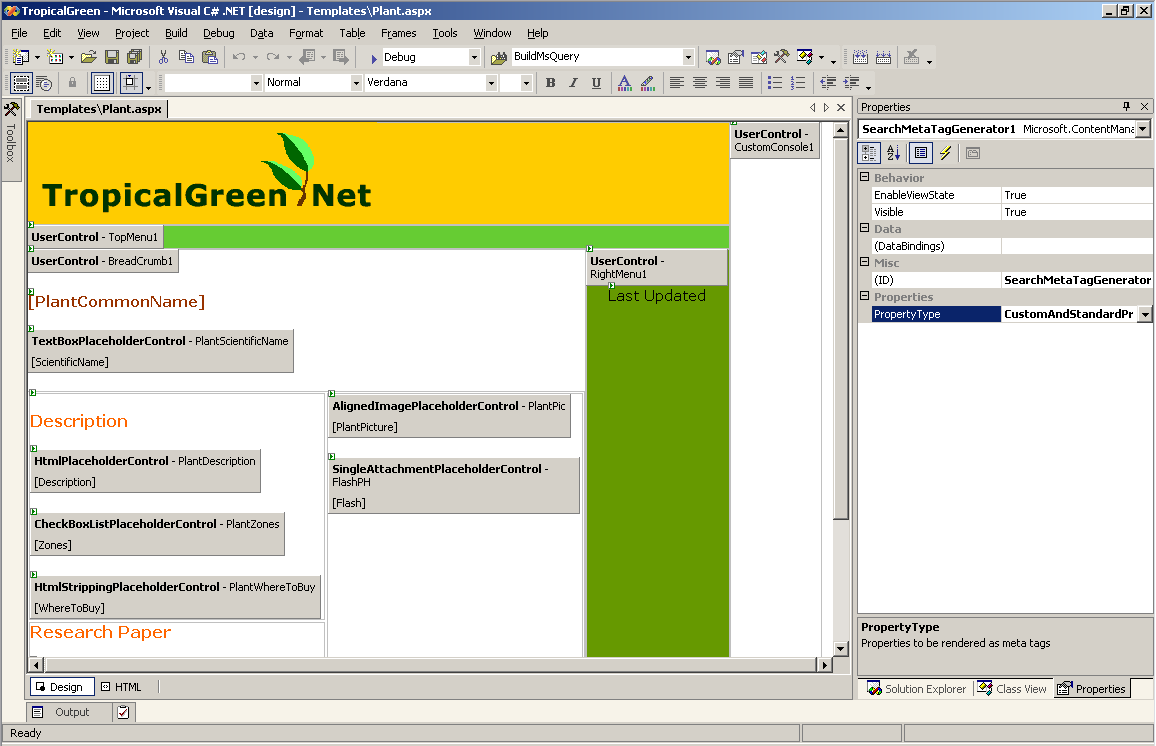
Task: Select the CheckBoxListPlaceholderControl PlantZones control
Action: tap(157, 534)
